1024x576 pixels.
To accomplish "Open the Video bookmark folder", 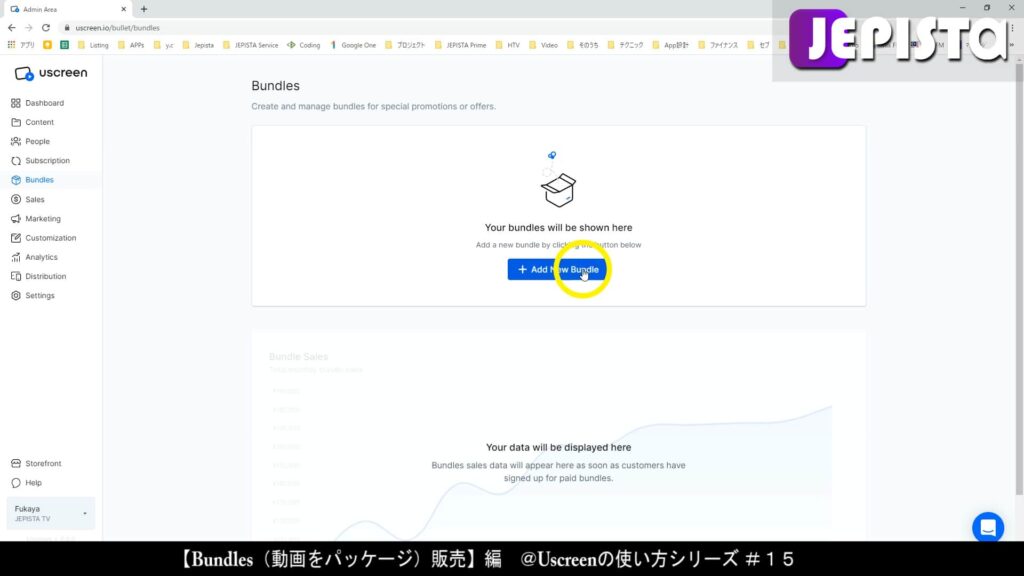I will (543, 45).
